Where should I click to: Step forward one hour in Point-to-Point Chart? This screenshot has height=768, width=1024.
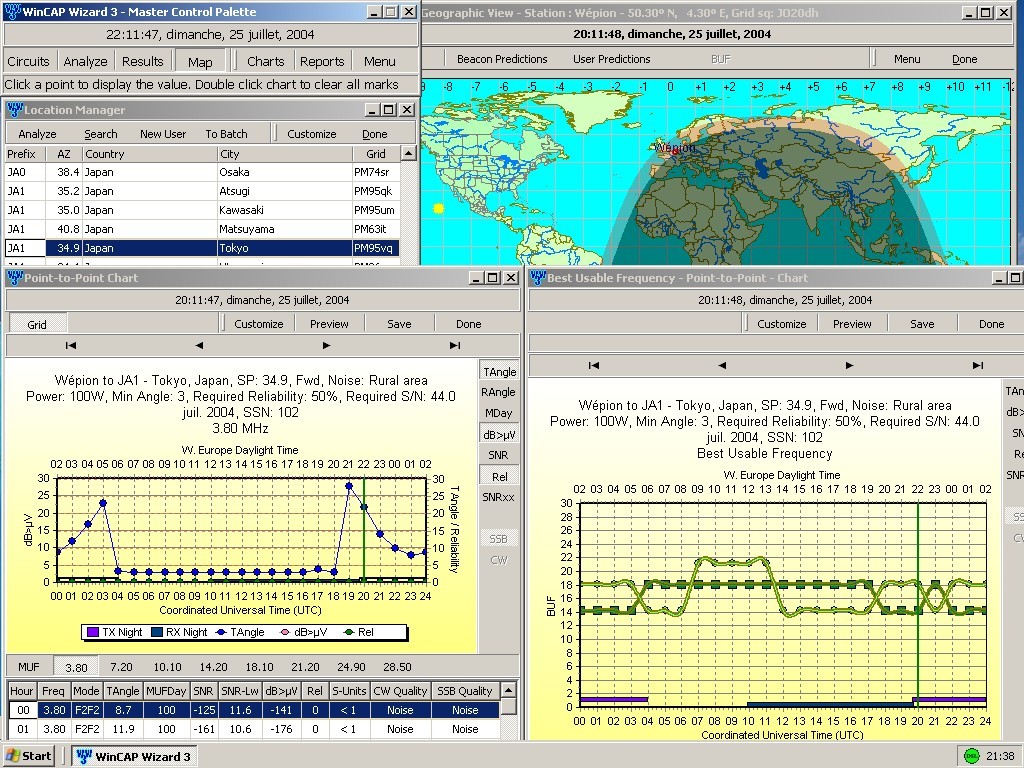(327, 345)
